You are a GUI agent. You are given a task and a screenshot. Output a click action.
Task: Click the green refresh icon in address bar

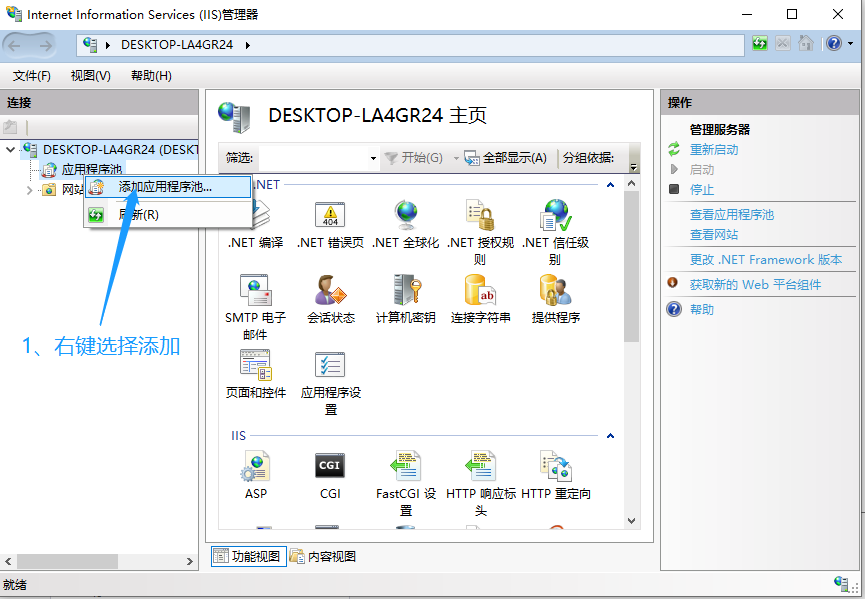click(760, 44)
